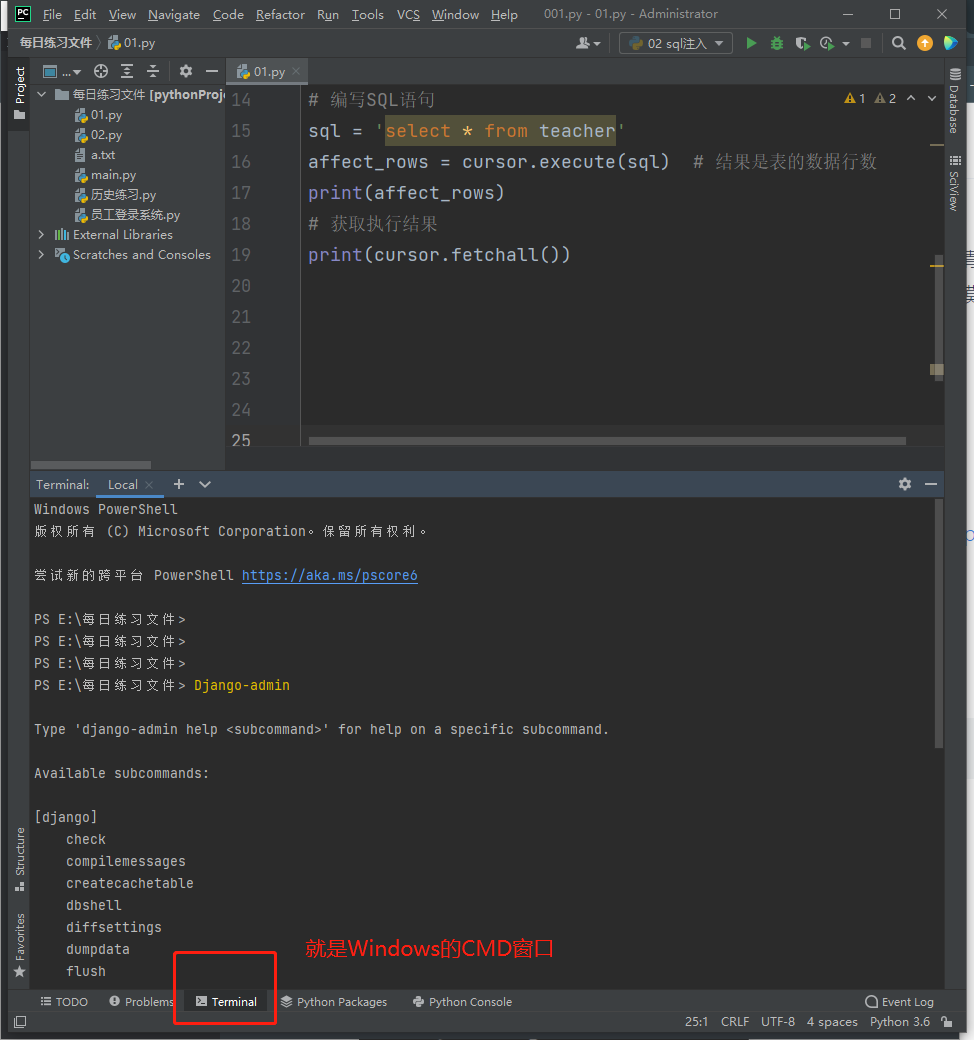
Task: Open the aka.ms/pscore6 link
Action: tap(330, 575)
